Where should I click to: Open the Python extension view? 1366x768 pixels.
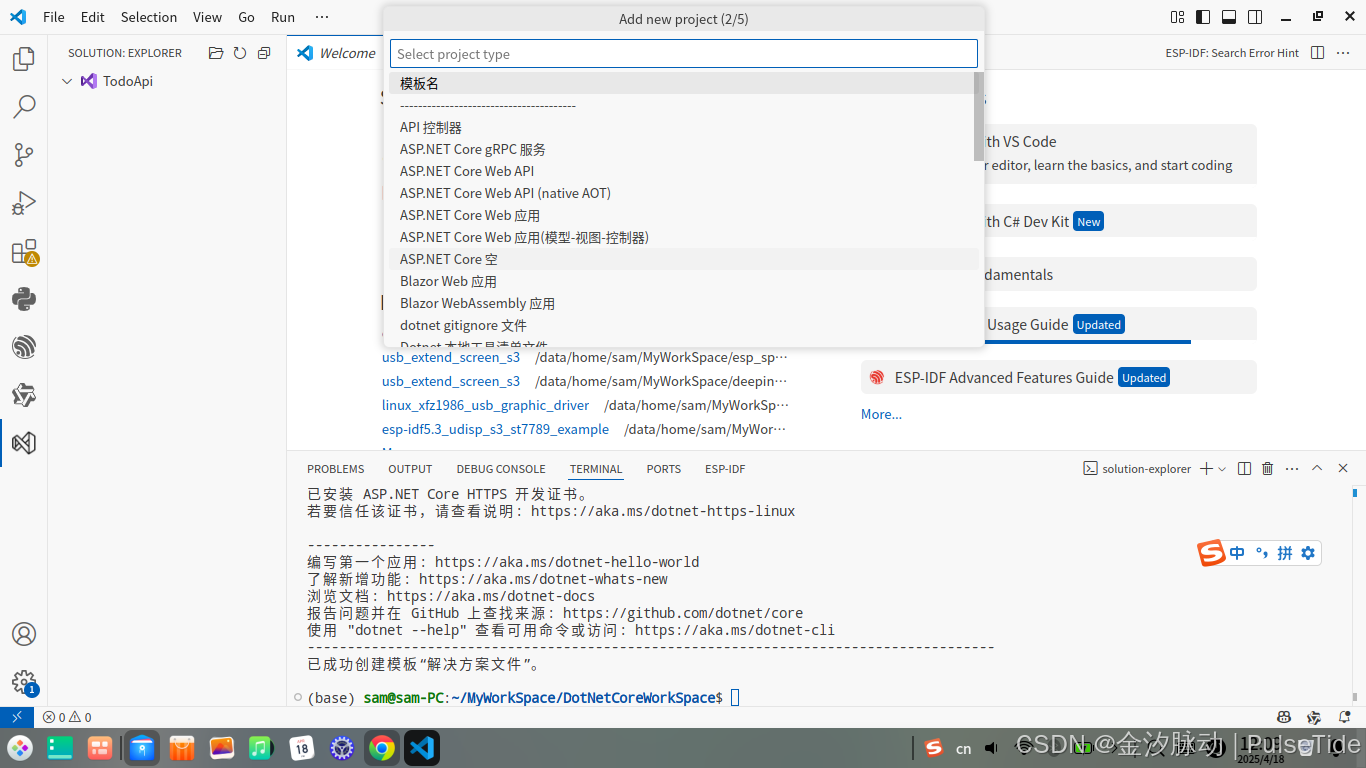[x=24, y=299]
